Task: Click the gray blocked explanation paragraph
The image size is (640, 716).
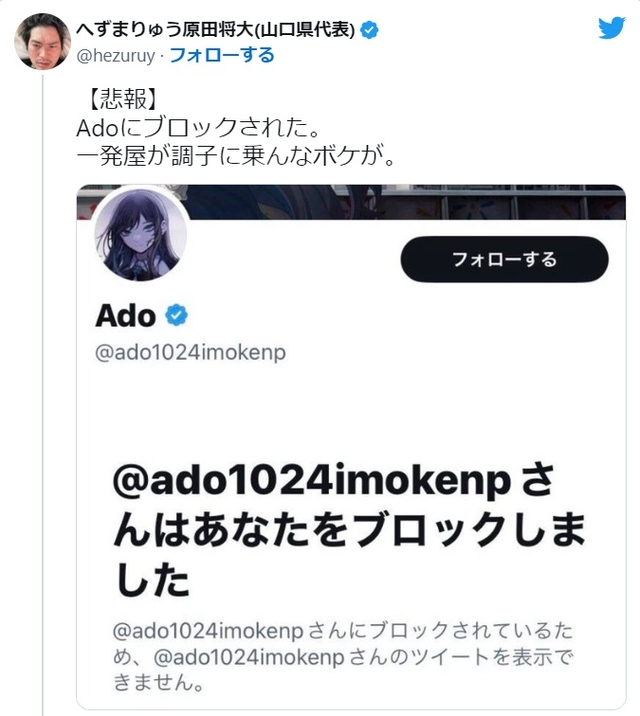Action: [x=342, y=657]
